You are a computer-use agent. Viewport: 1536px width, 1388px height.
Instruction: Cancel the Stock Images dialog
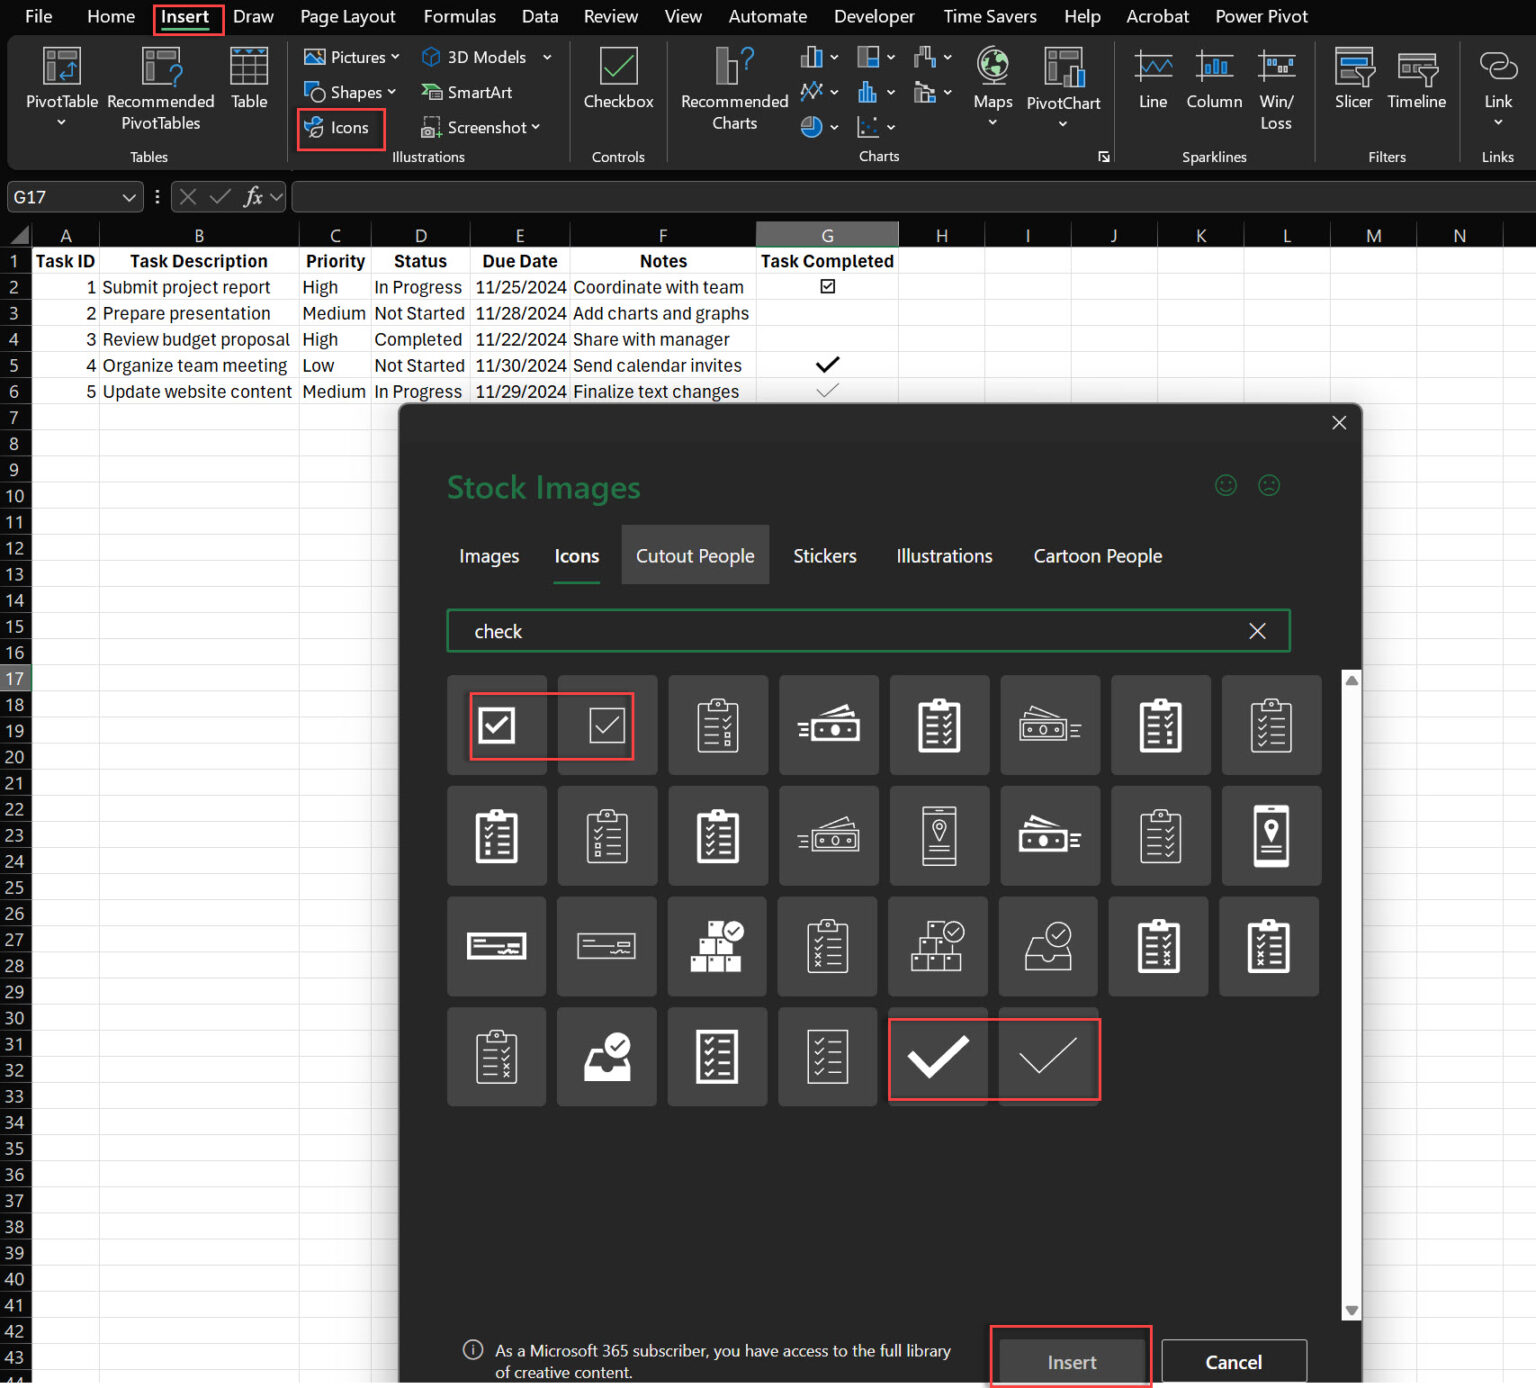click(x=1234, y=1362)
